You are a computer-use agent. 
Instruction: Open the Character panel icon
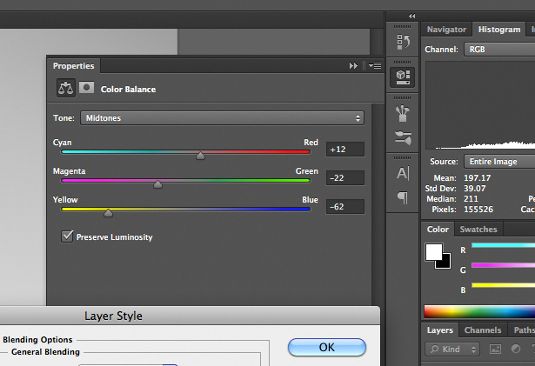point(403,173)
